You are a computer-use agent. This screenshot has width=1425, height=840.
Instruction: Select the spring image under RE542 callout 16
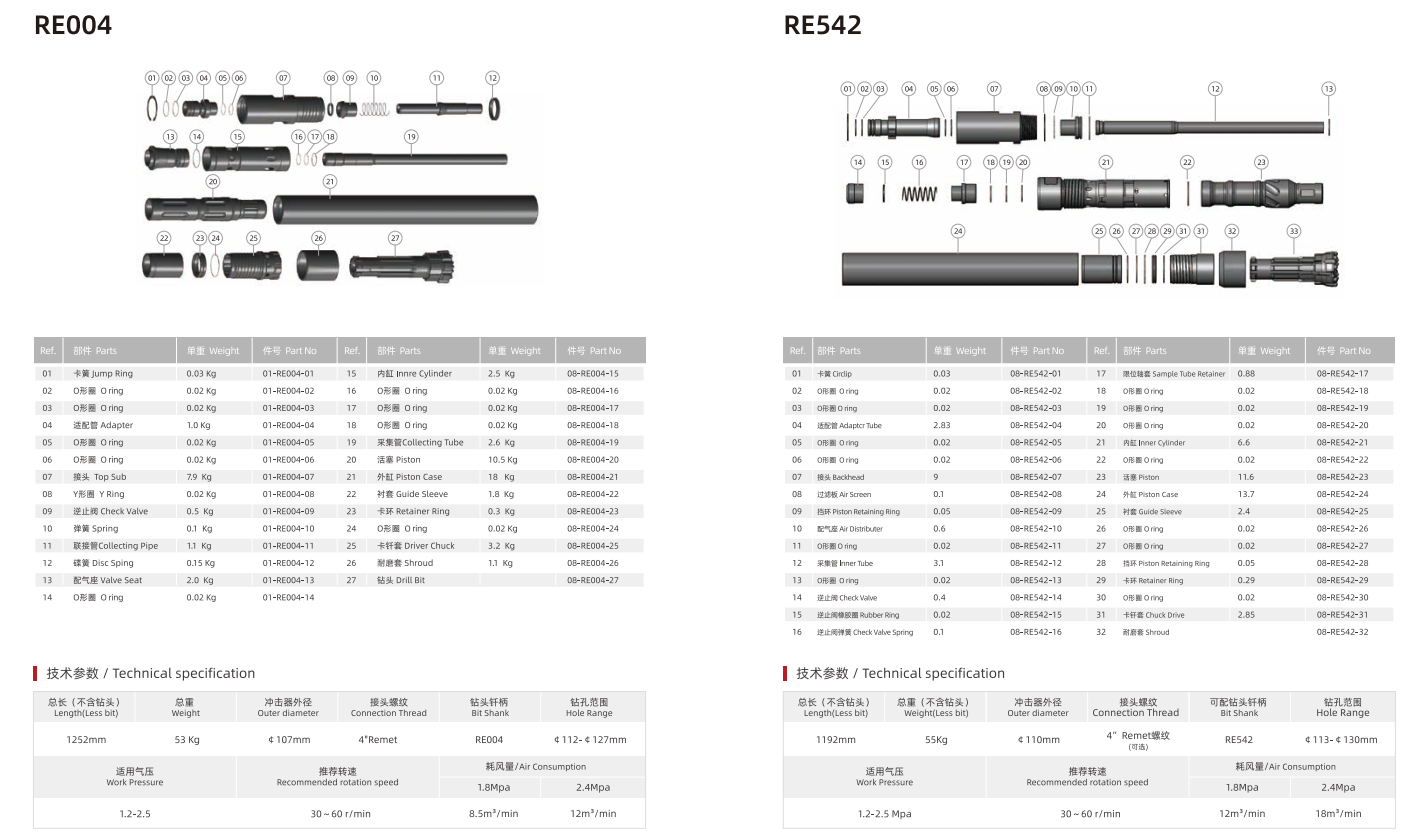(x=919, y=193)
